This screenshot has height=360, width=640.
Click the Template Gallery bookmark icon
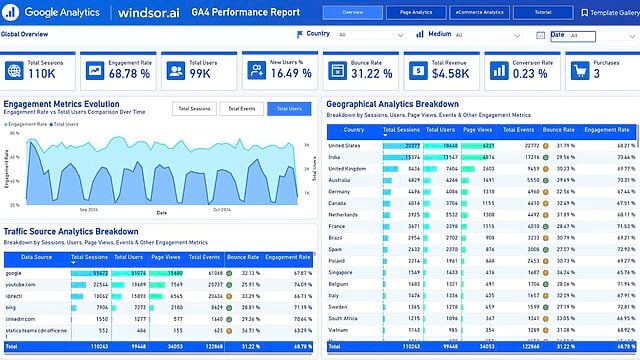click(584, 13)
